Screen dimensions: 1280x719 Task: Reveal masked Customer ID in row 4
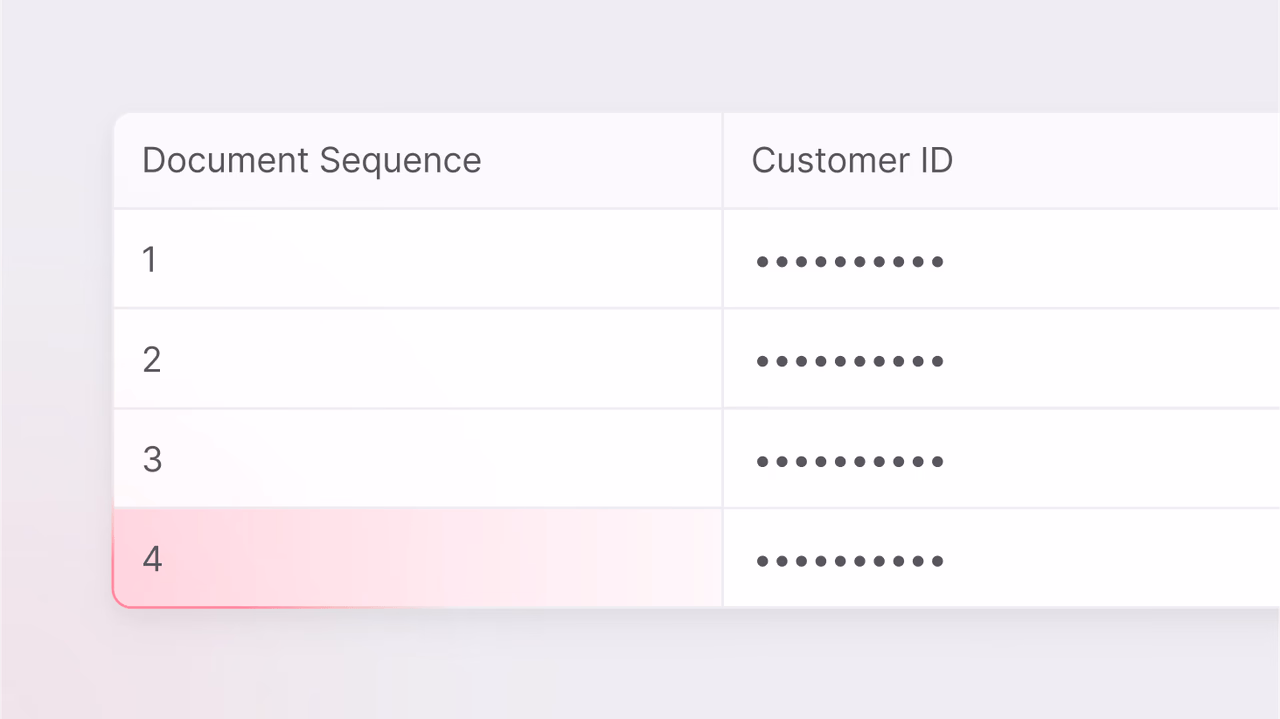[x=850, y=561]
